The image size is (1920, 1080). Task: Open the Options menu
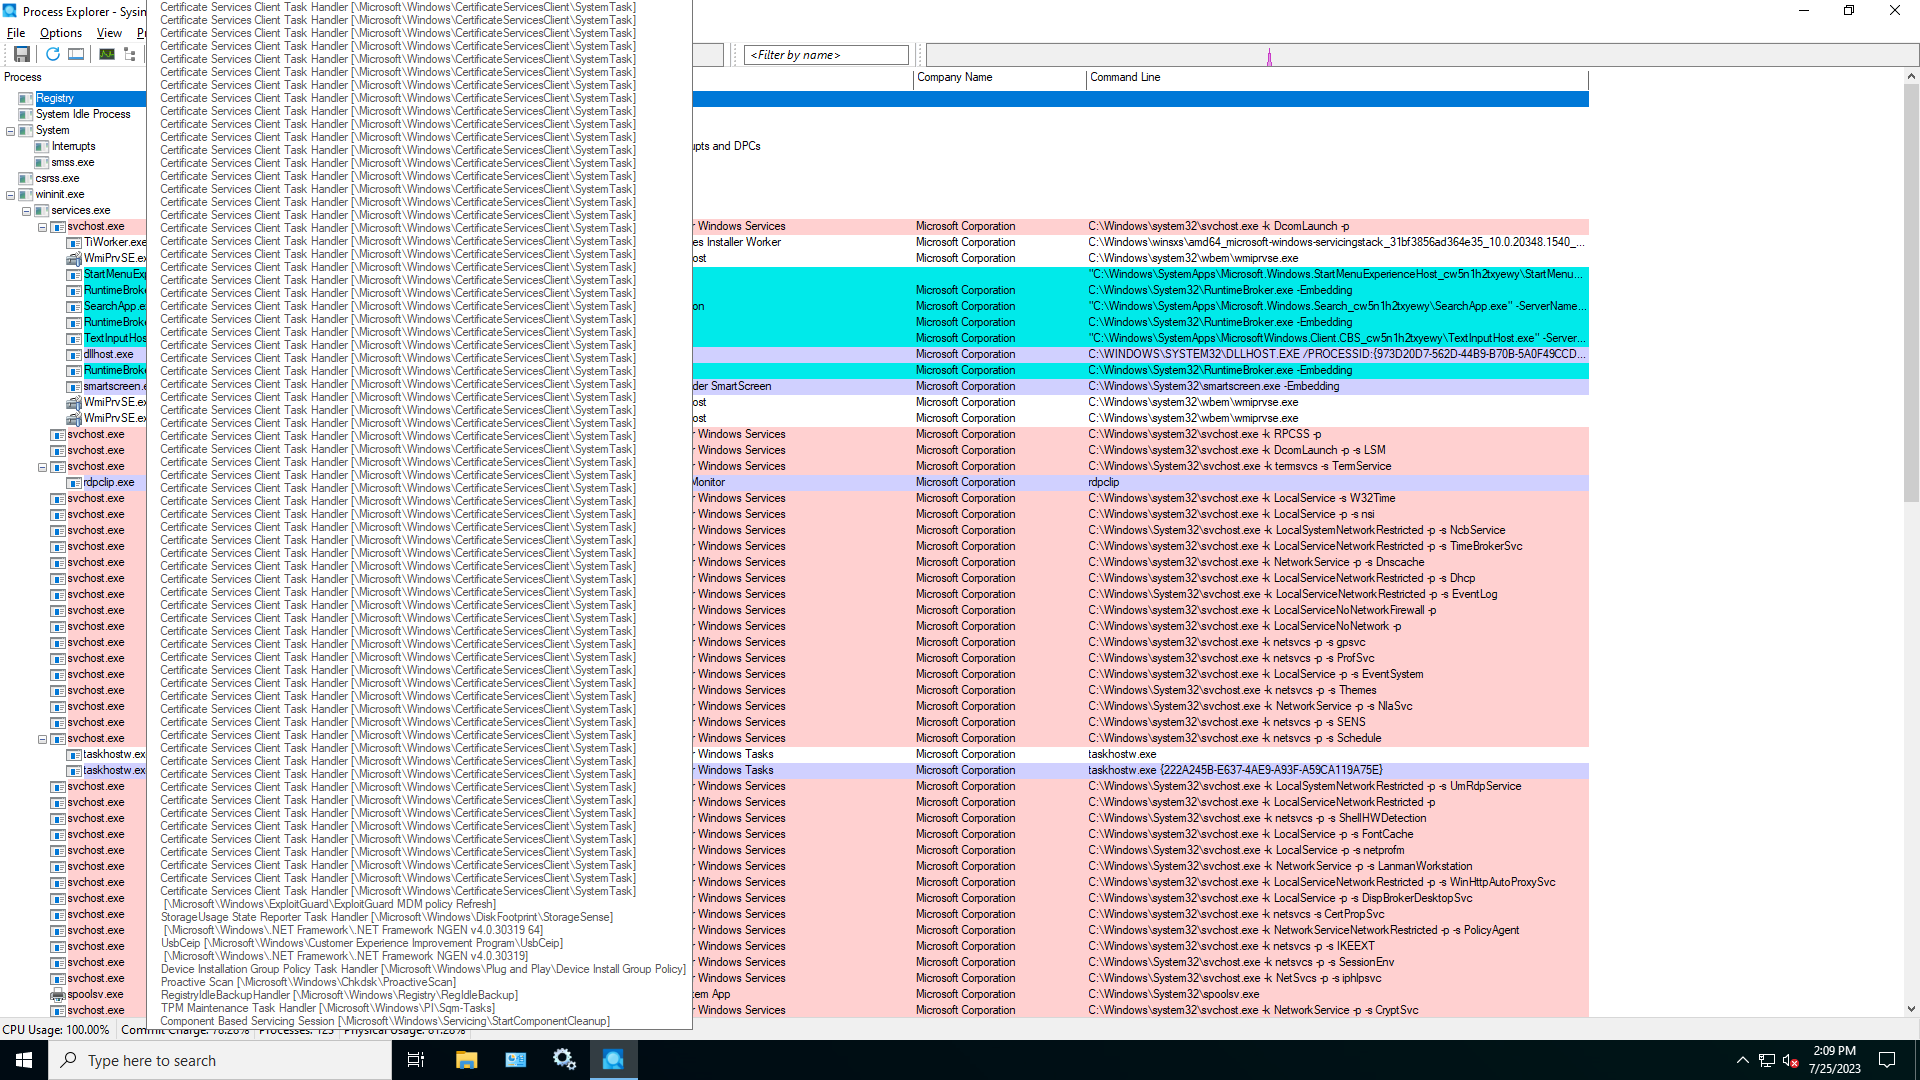tap(61, 33)
